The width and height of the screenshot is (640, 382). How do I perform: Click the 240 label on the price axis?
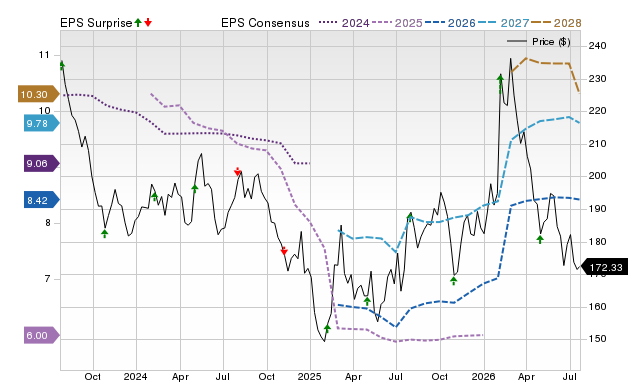(598, 46)
